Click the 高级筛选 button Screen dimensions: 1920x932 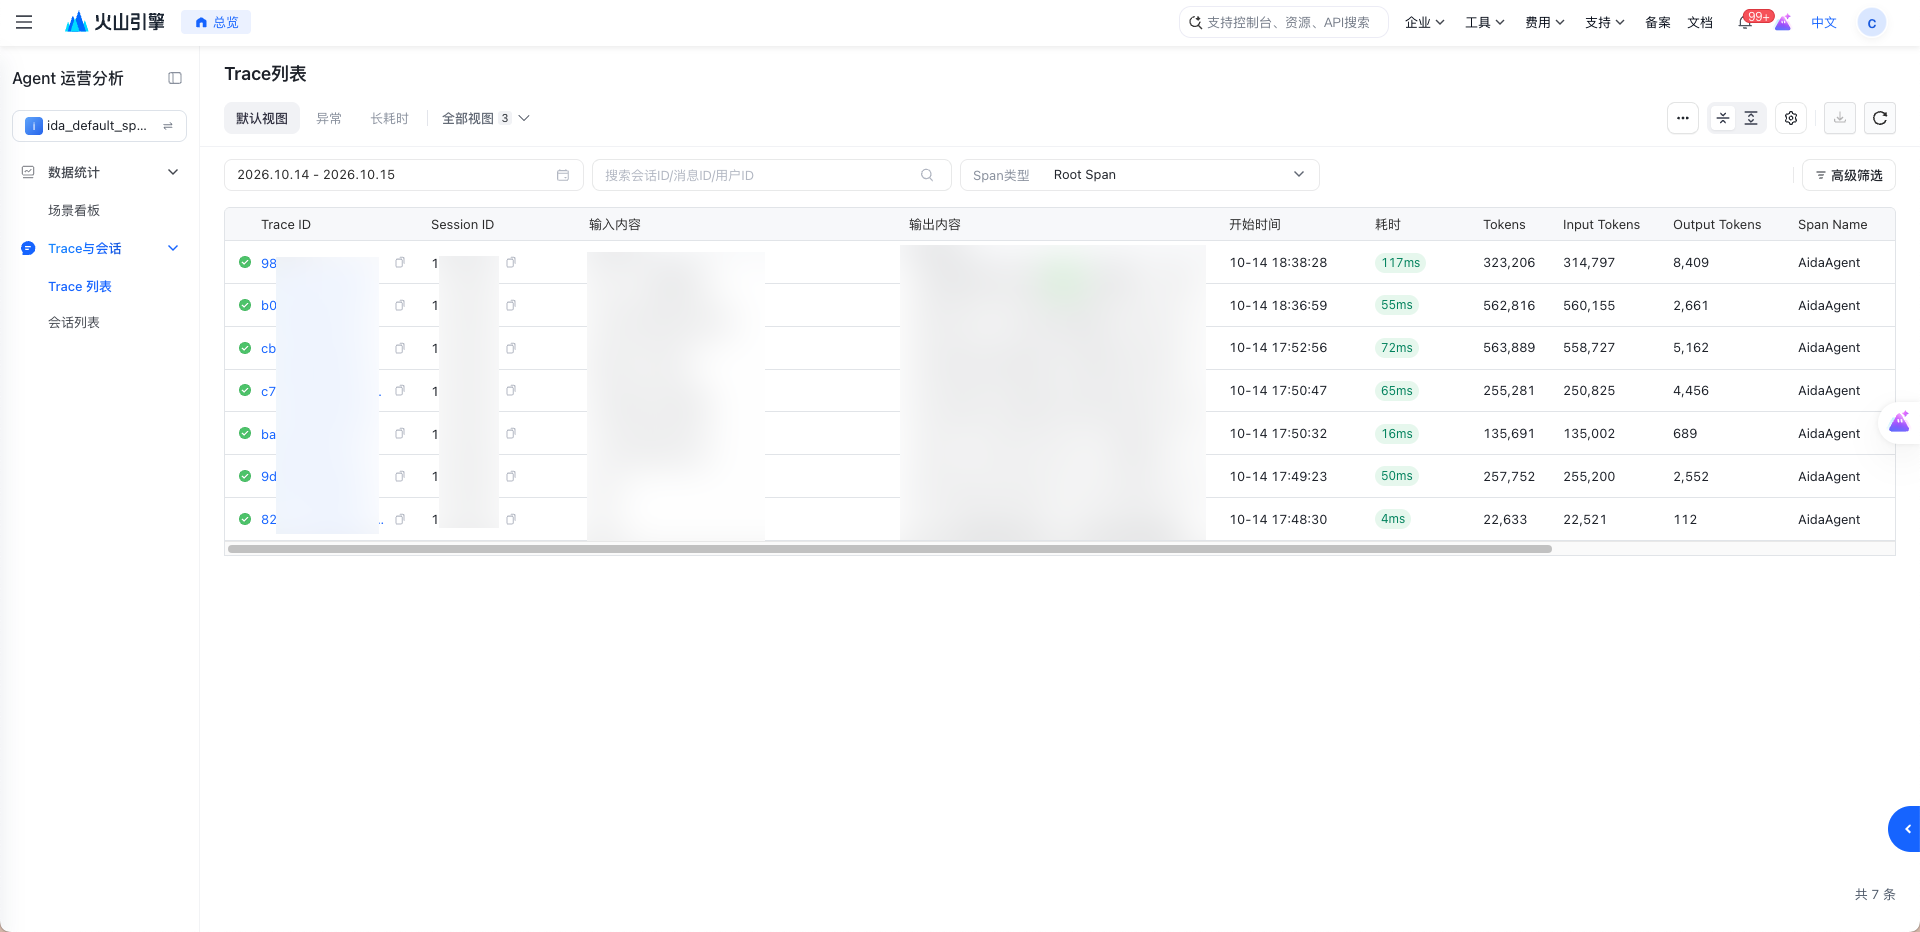(x=1849, y=175)
